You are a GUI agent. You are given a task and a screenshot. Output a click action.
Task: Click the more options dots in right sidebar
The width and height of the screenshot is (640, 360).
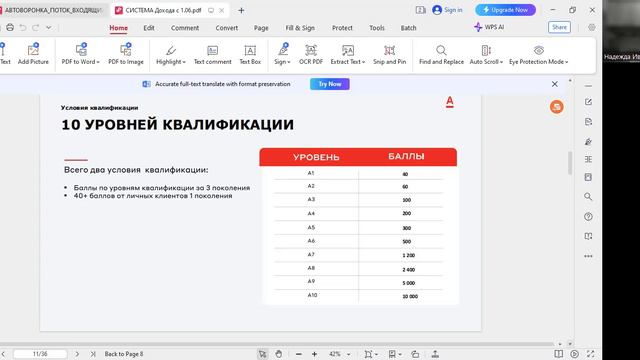coord(588,256)
